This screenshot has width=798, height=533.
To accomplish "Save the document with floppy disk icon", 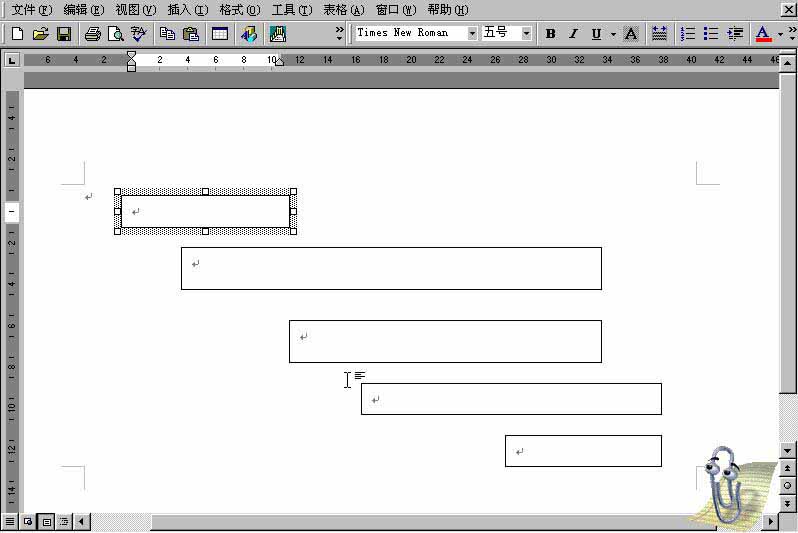I will (63, 34).
